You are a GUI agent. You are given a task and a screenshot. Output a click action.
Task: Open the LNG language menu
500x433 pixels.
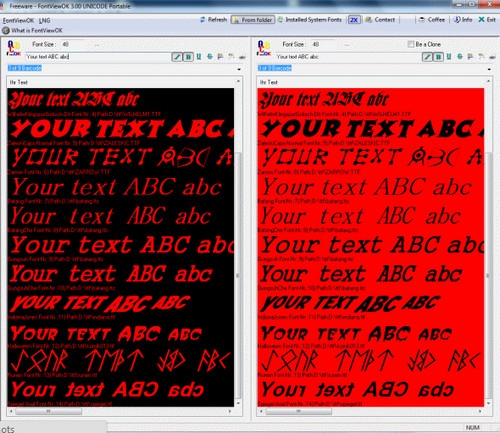point(44,20)
